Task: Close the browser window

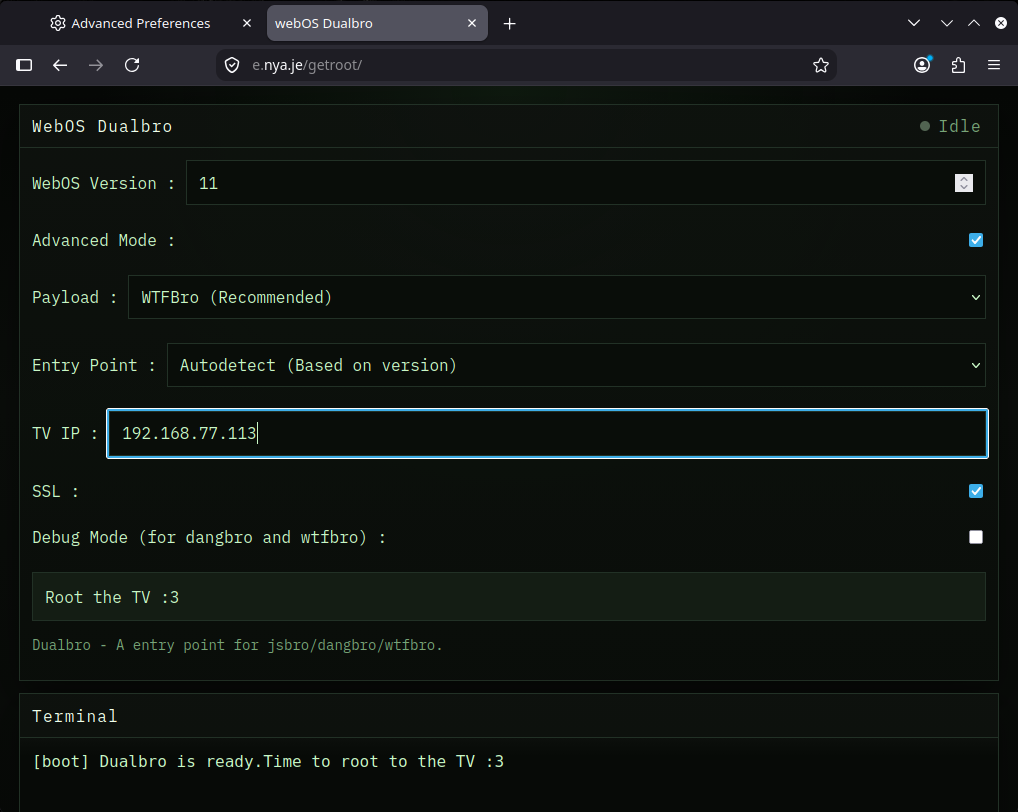Action: 1001,23
